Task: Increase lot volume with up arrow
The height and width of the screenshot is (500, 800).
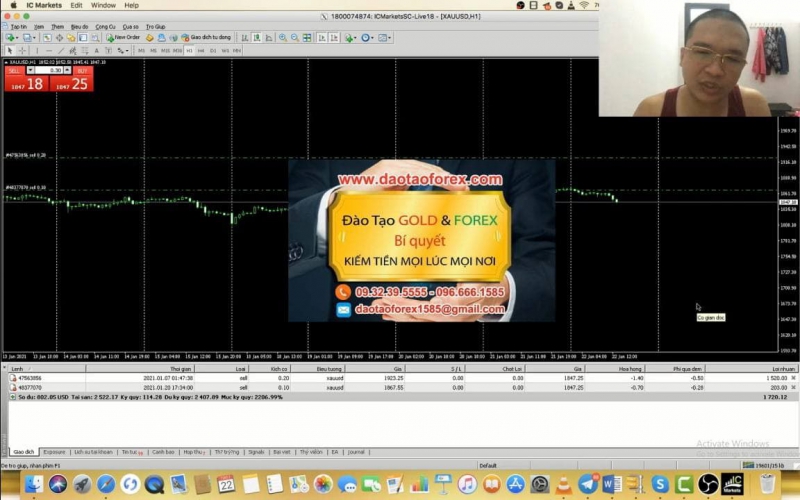Action: [67, 70]
